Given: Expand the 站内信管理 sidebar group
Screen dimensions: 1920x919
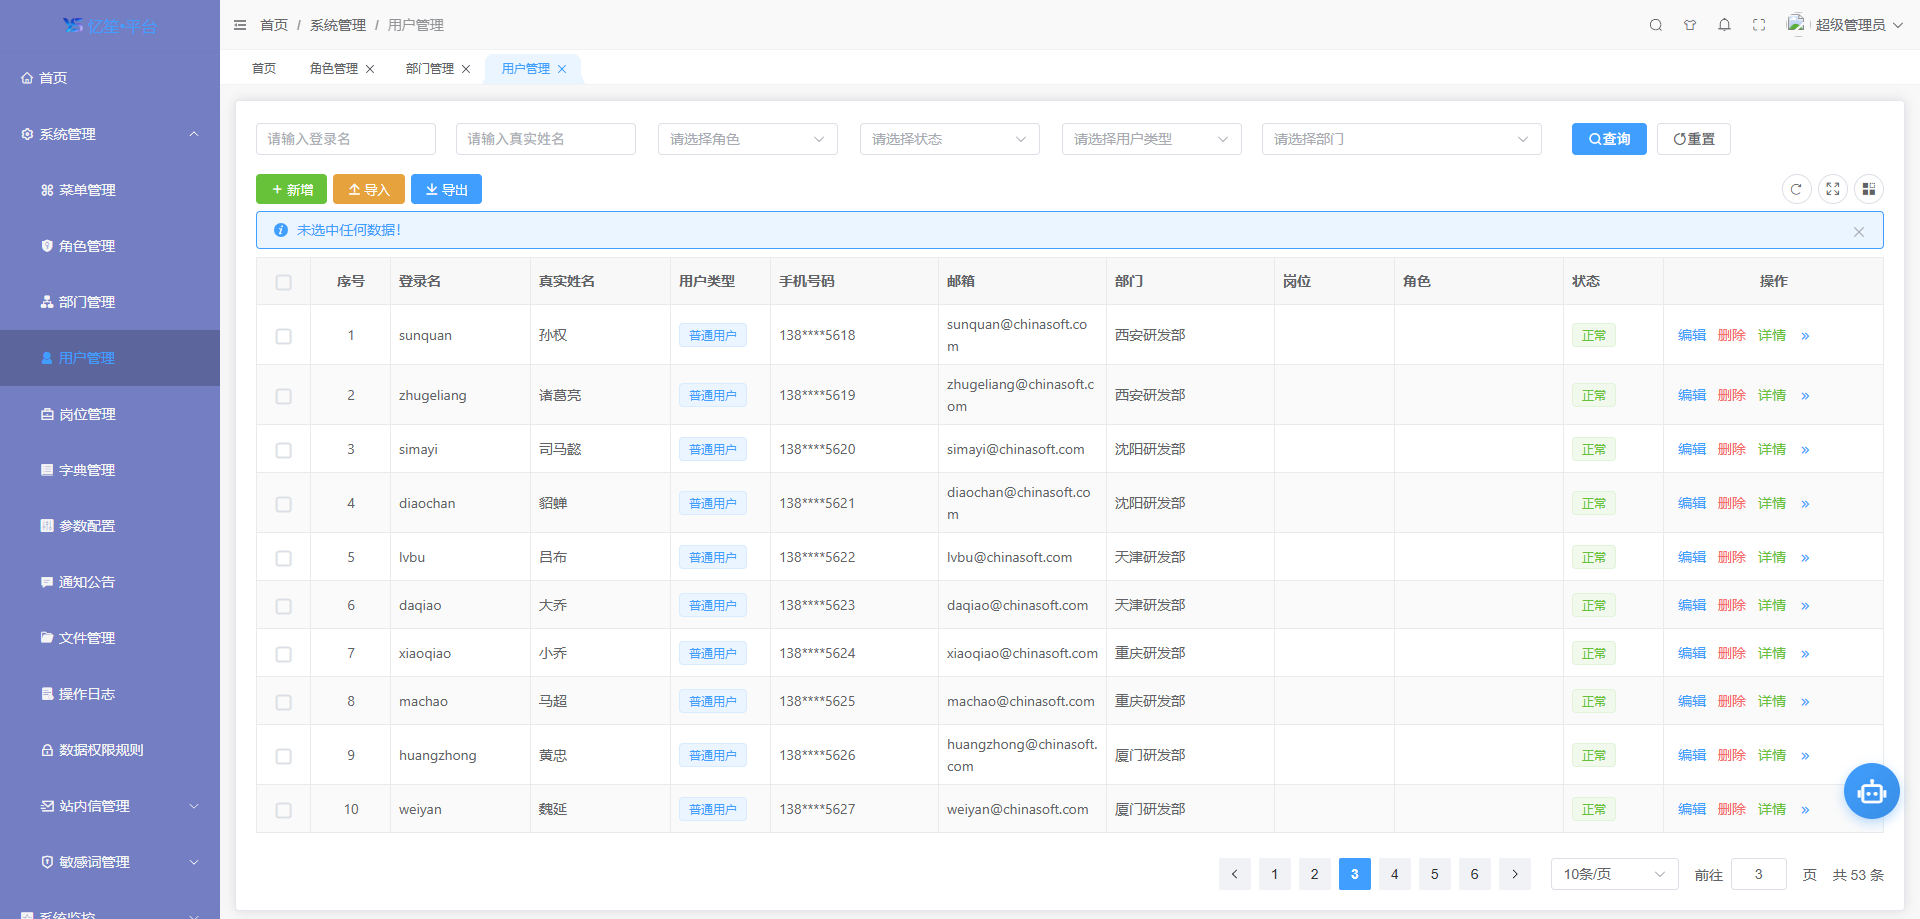Looking at the screenshot, I should click(x=110, y=806).
